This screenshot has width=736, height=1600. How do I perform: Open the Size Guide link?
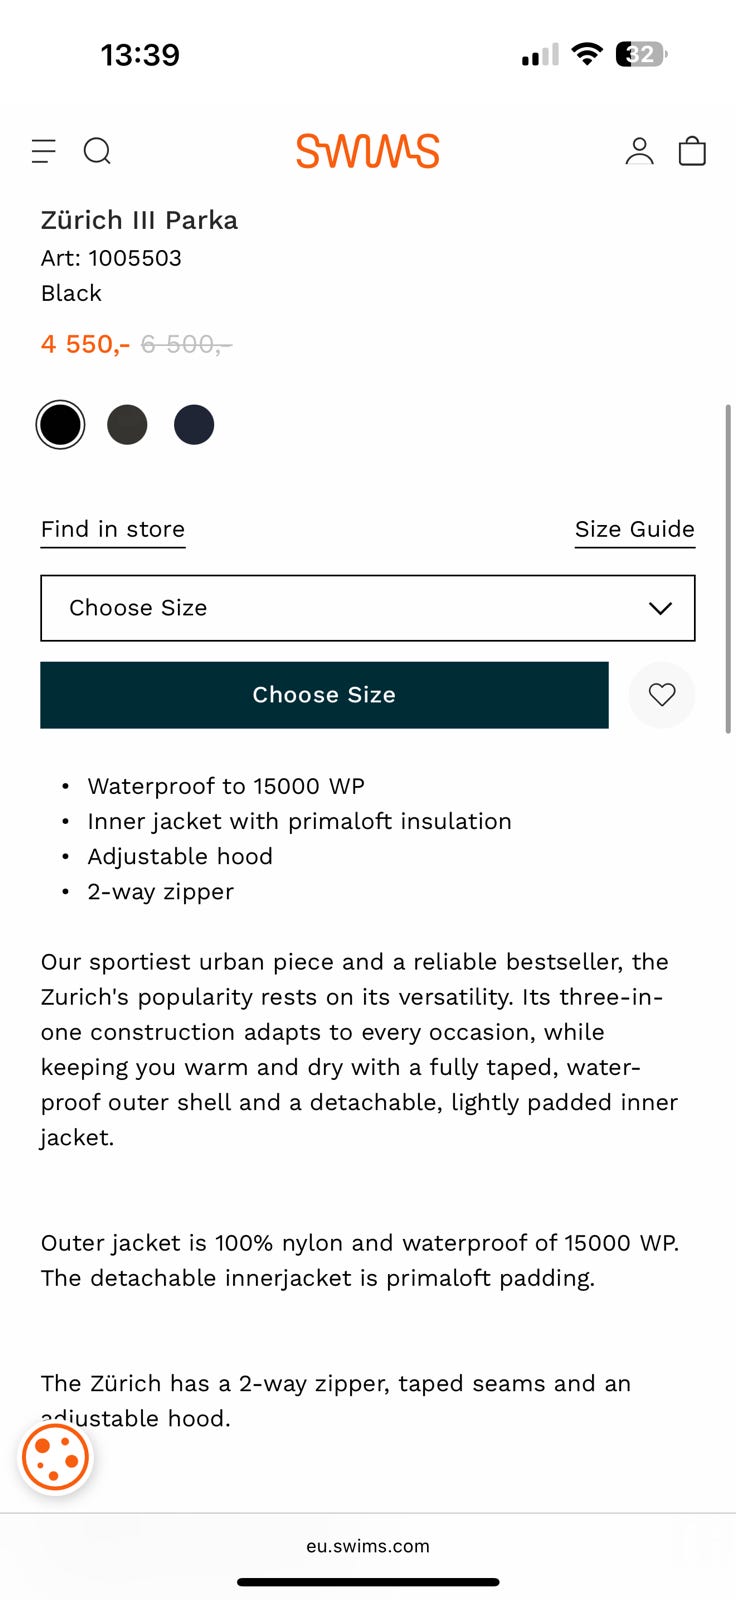[x=634, y=529]
